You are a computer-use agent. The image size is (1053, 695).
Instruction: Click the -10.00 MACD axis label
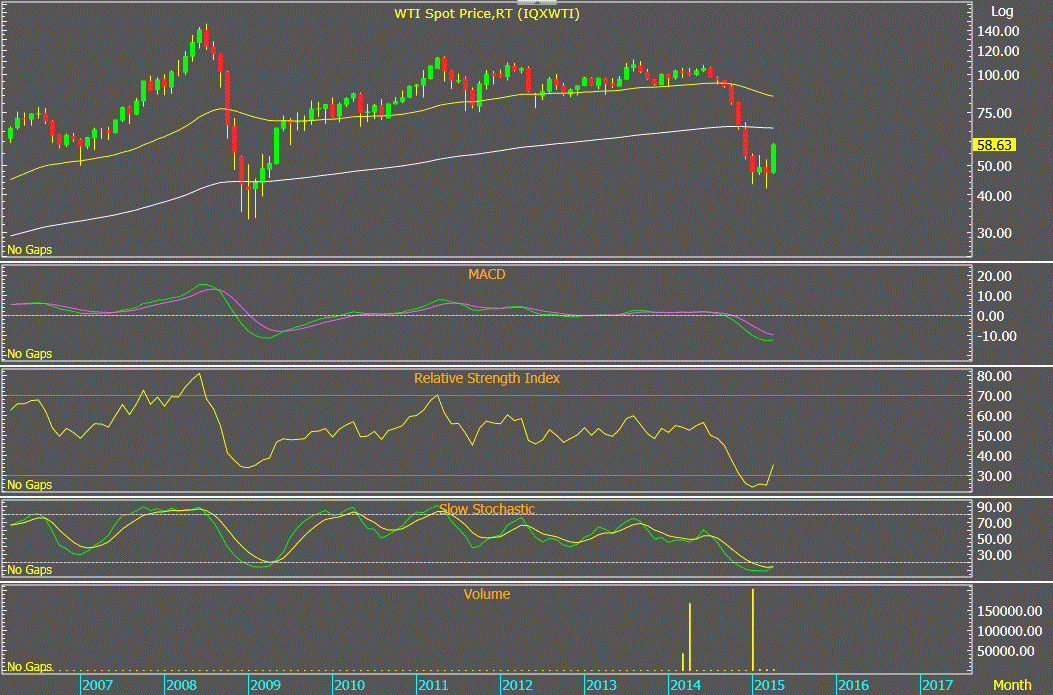(995, 336)
